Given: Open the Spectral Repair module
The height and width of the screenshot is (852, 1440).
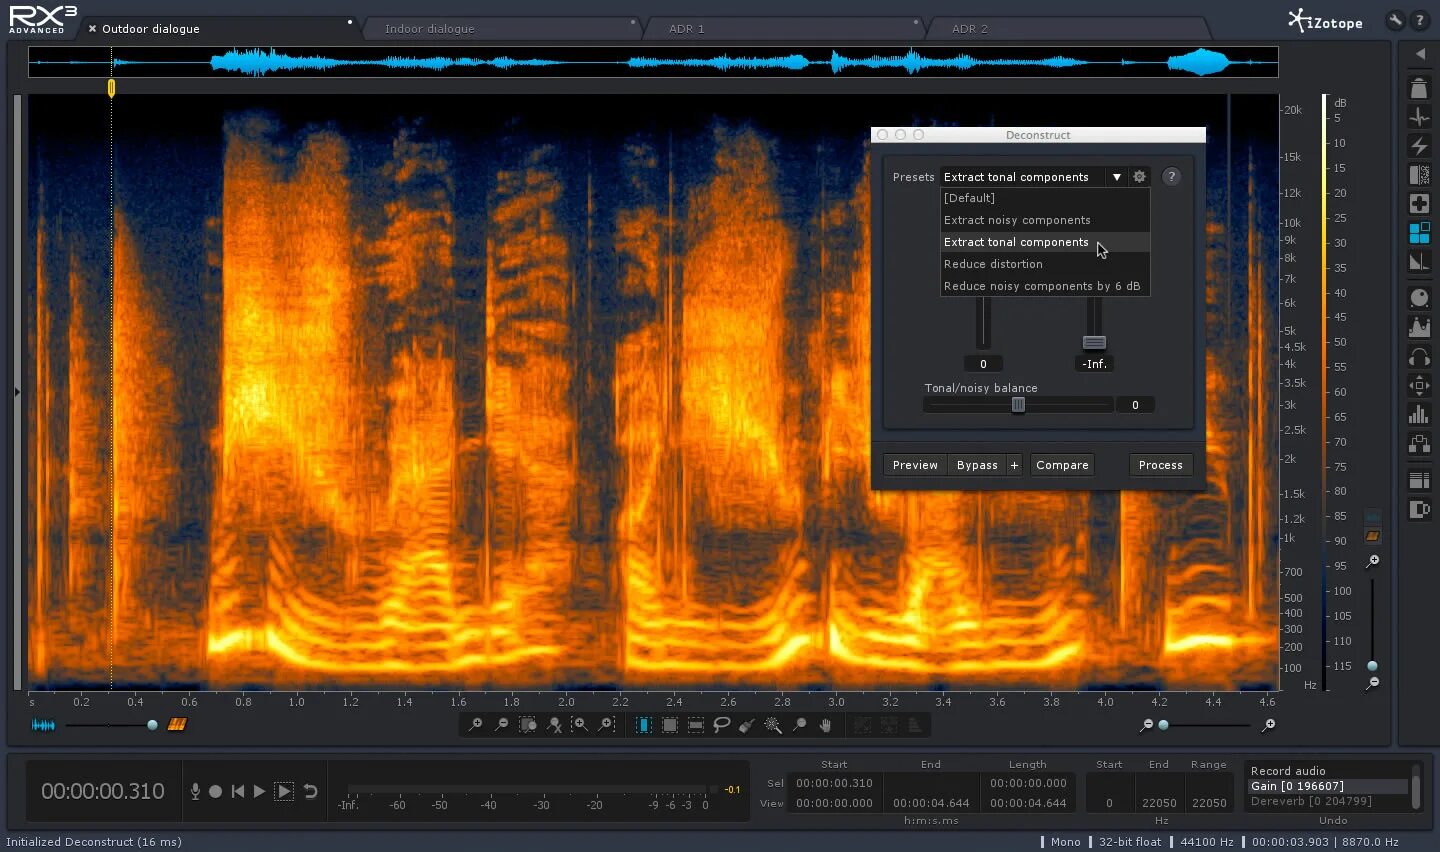Looking at the screenshot, I should 1419,204.
